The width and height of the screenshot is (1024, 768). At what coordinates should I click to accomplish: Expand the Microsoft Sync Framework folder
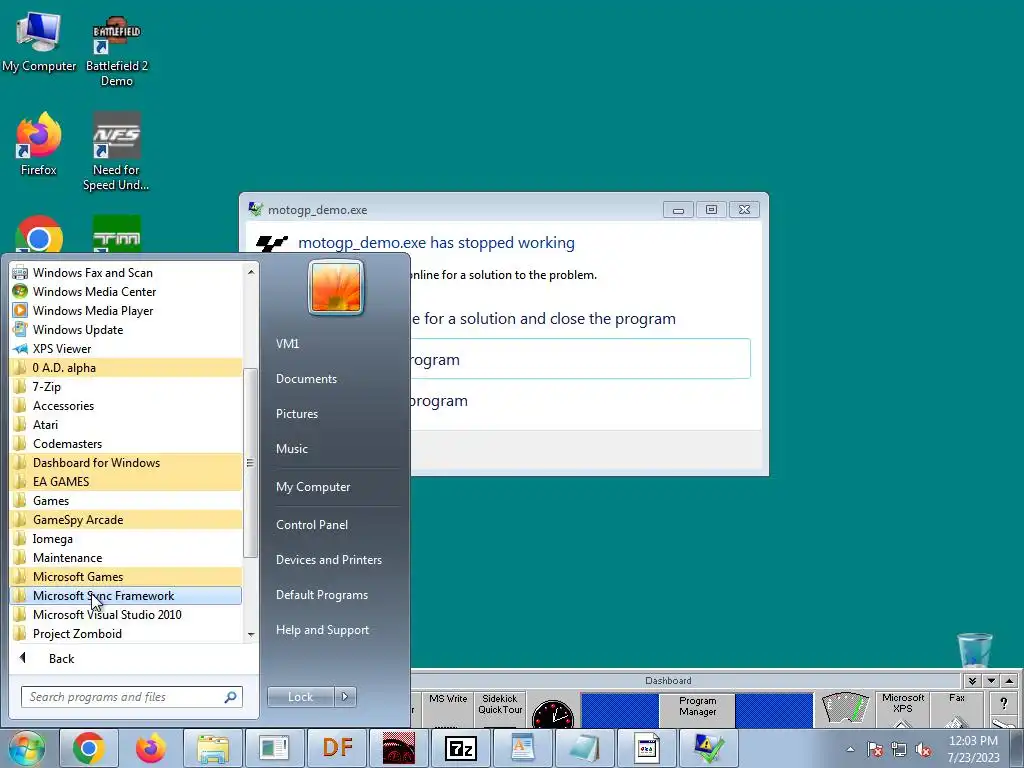tap(126, 596)
